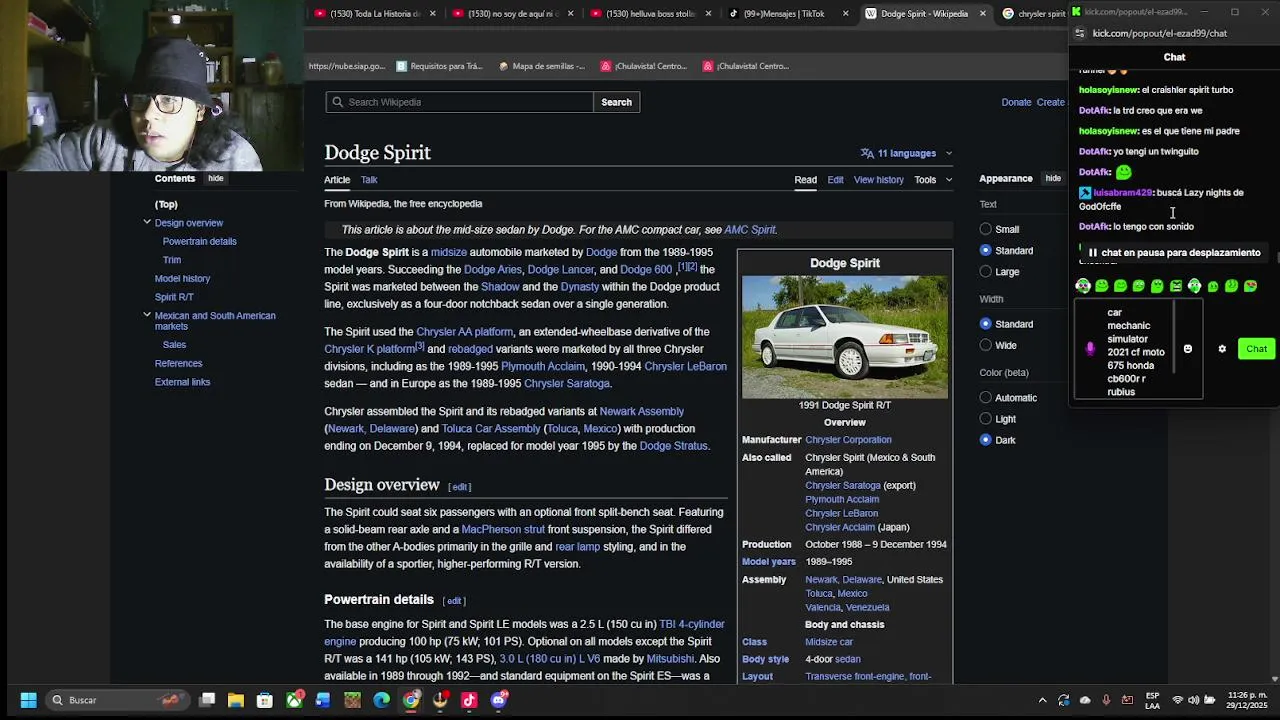Screen dimensions: 1280x720
Task: Open Microsoft Store from the taskbar
Action: [x=265, y=700]
